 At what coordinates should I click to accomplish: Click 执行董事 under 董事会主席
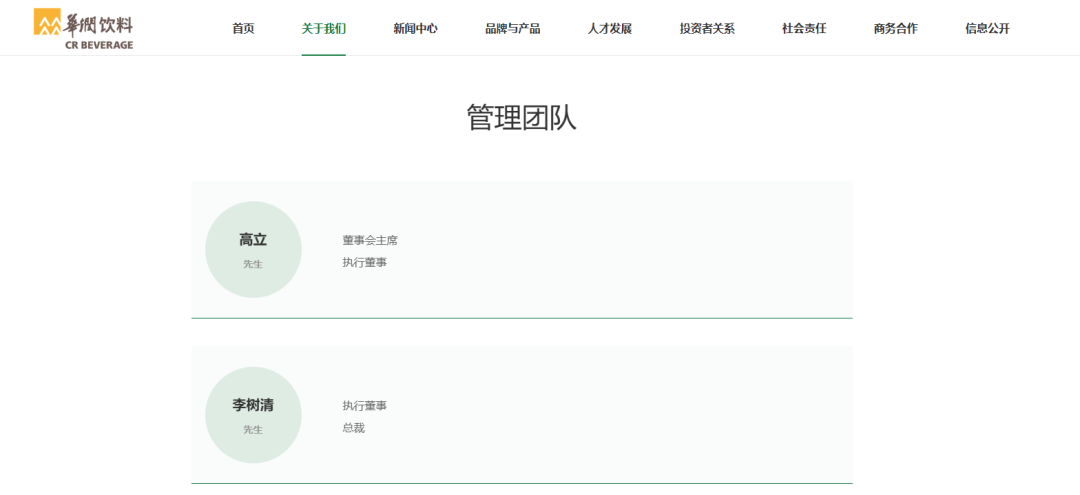(x=364, y=262)
